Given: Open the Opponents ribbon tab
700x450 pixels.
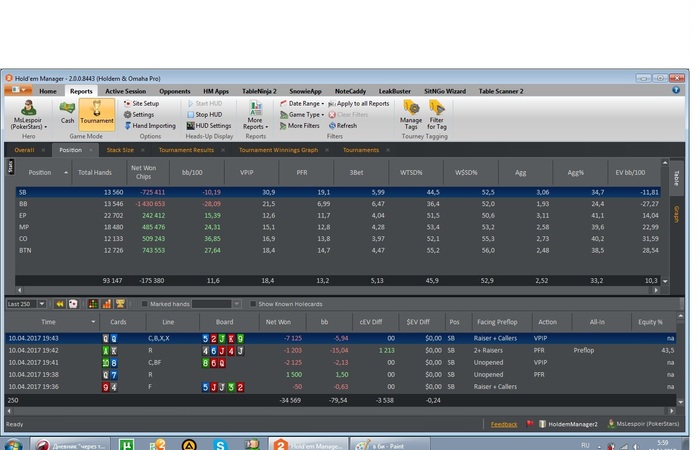Looking at the screenshot, I should (x=175, y=91).
